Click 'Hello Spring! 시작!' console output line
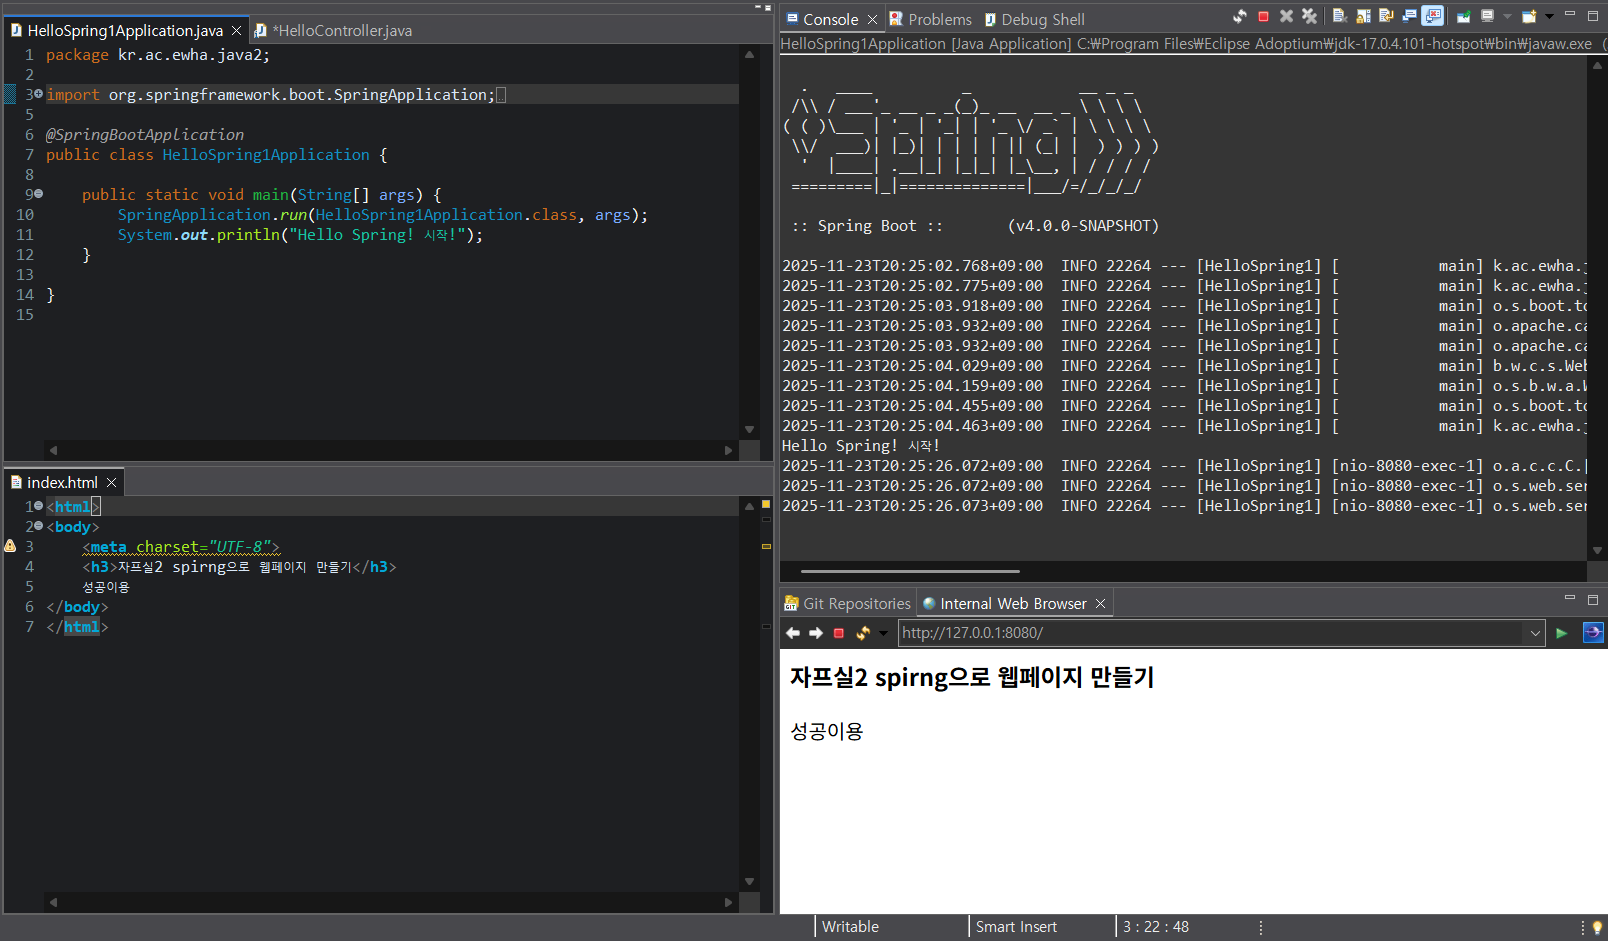This screenshot has width=1608, height=941. (861, 446)
